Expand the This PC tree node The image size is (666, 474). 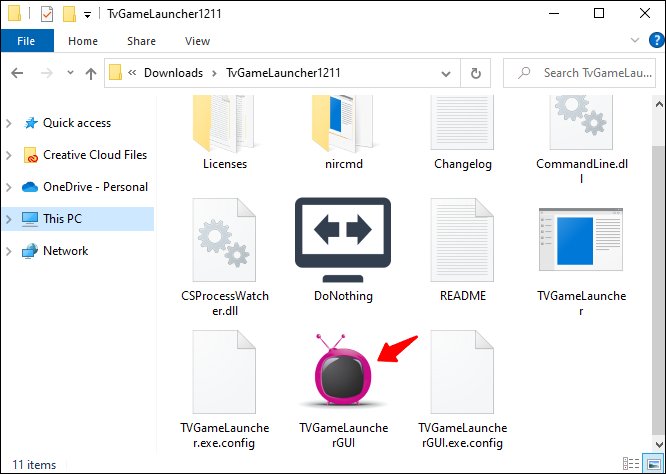[x=8, y=219]
